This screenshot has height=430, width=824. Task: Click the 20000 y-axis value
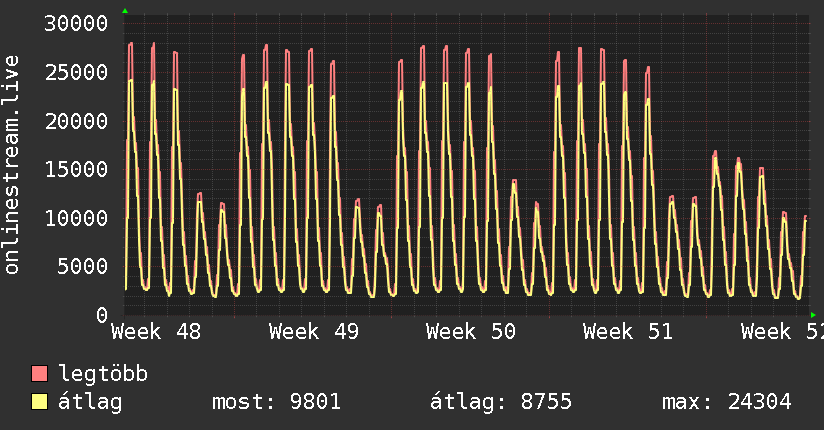click(76, 121)
